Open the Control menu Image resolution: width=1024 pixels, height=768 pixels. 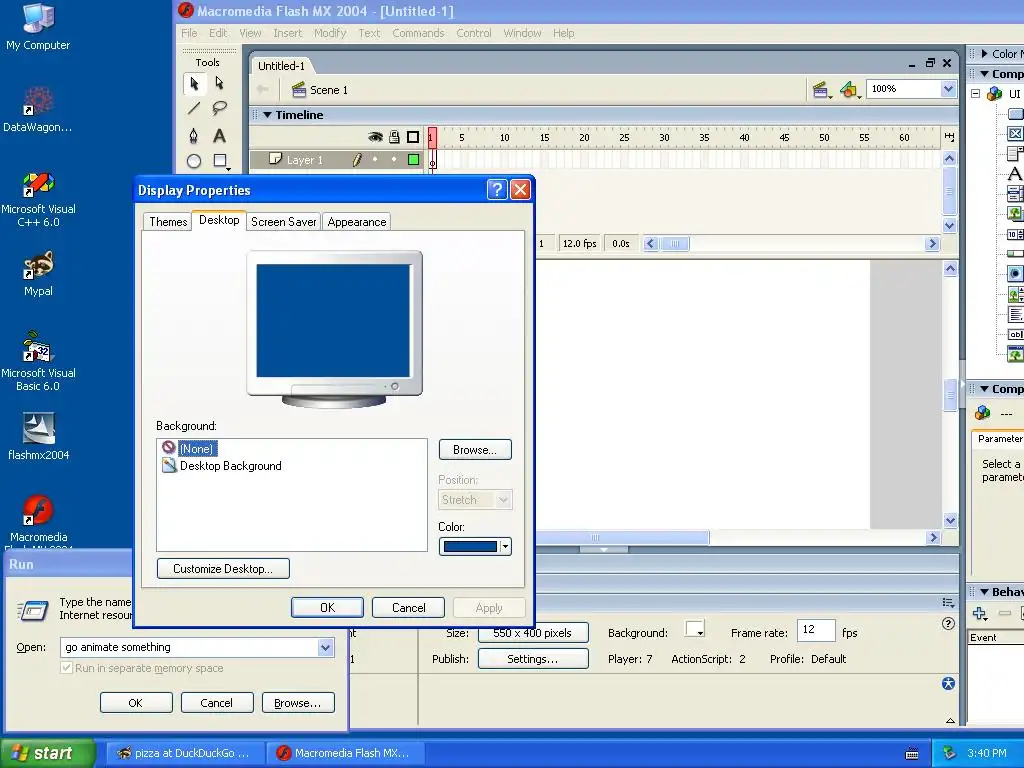point(473,33)
